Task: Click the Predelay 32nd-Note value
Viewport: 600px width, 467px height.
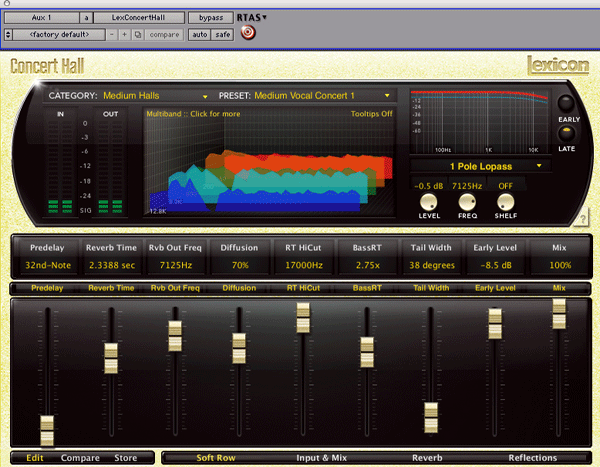Action: (x=48, y=265)
